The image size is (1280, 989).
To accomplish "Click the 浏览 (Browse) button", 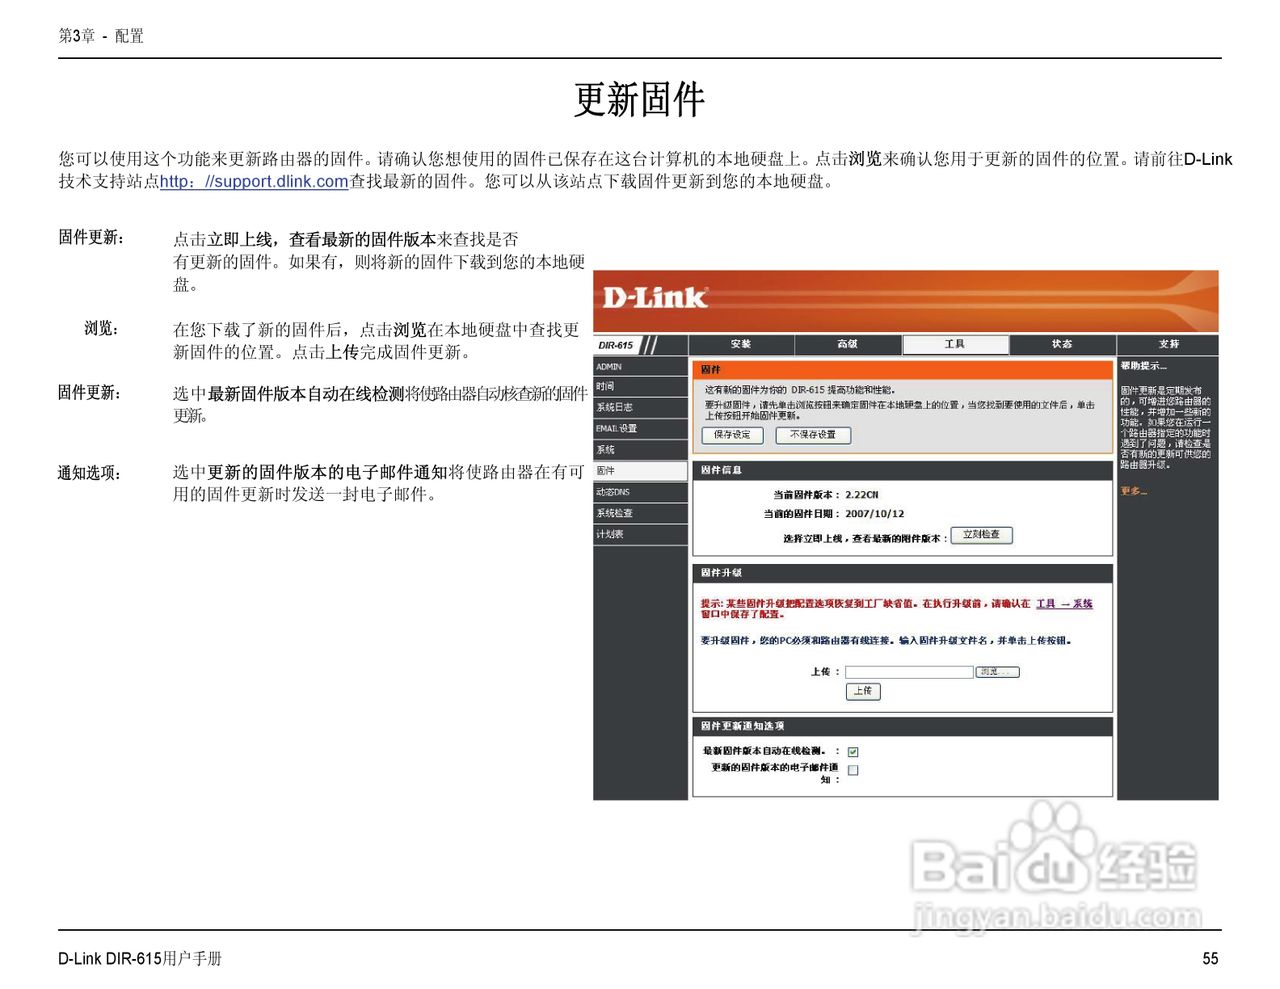I will (x=997, y=672).
